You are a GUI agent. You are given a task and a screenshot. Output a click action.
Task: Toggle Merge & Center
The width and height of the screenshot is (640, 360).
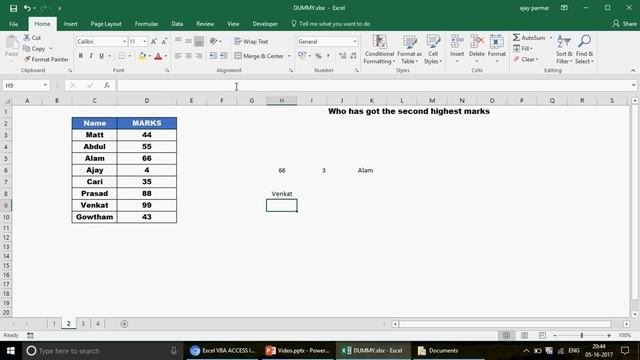click(x=260, y=56)
